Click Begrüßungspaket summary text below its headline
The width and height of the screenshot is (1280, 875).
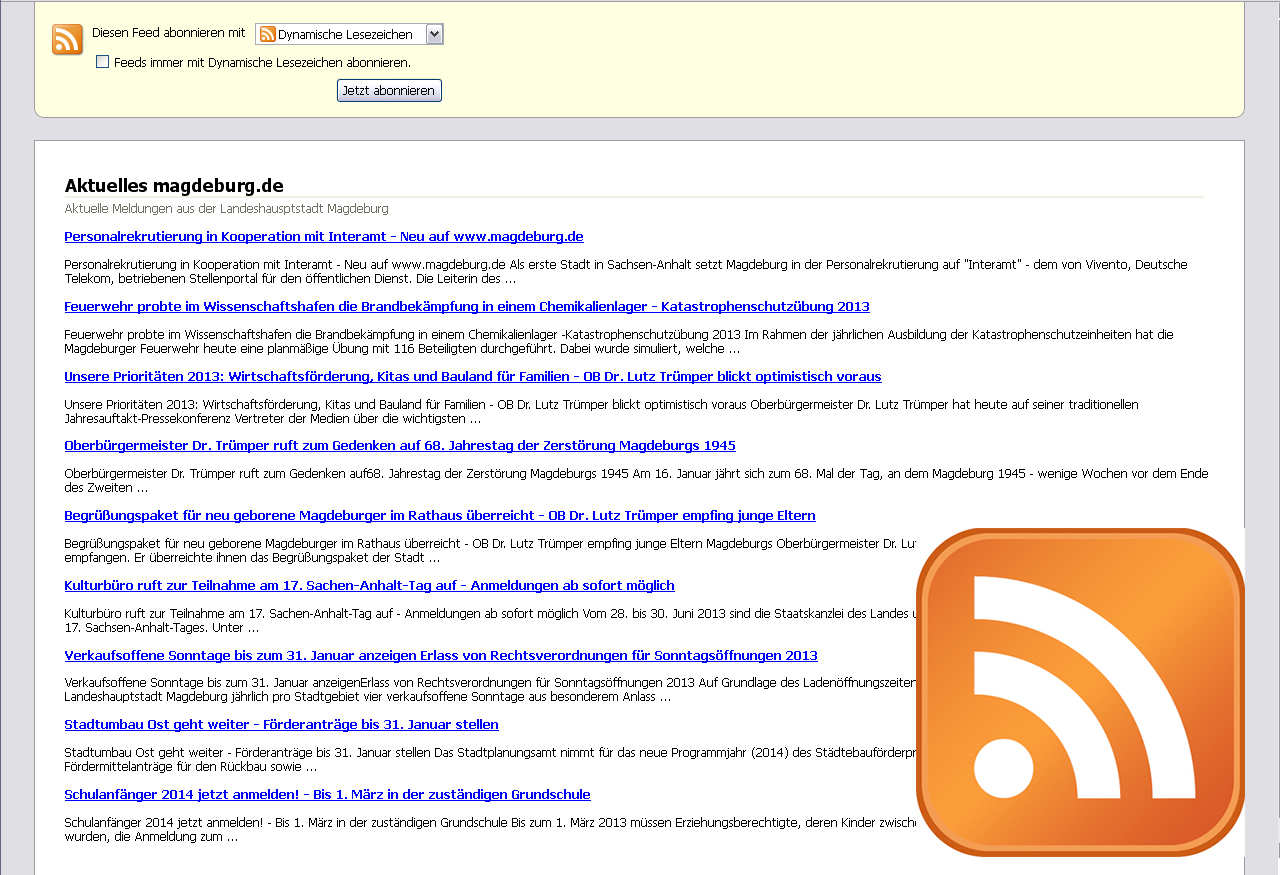coord(490,551)
